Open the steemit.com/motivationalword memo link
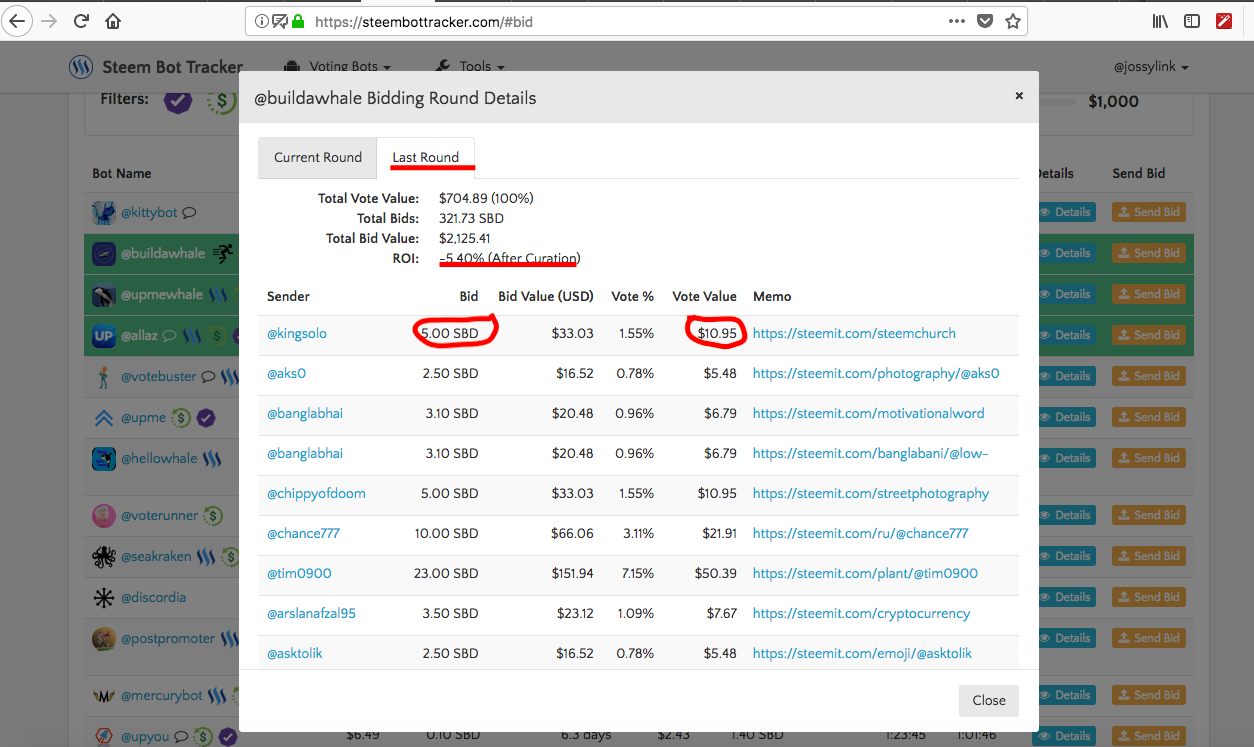Screen dimensions: 1254x747 point(868,414)
